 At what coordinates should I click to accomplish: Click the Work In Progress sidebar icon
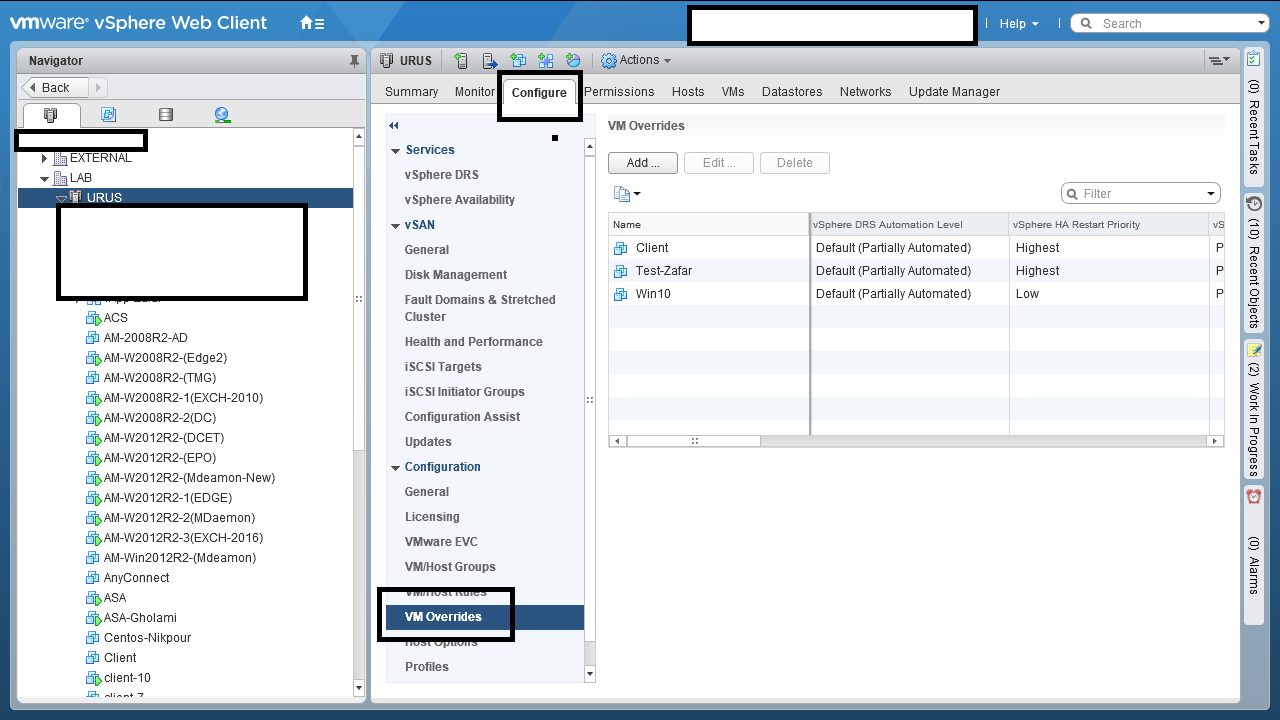tap(1254, 350)
